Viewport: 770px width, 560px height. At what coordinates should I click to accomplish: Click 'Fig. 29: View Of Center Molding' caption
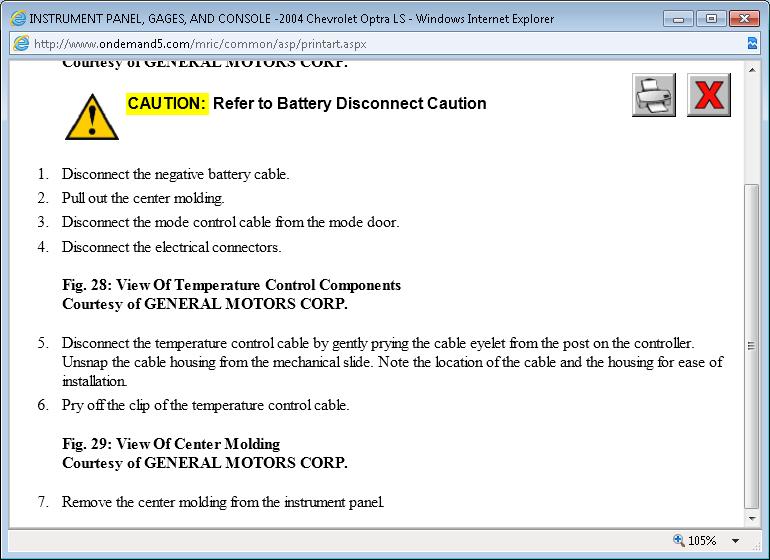point(171,444)
